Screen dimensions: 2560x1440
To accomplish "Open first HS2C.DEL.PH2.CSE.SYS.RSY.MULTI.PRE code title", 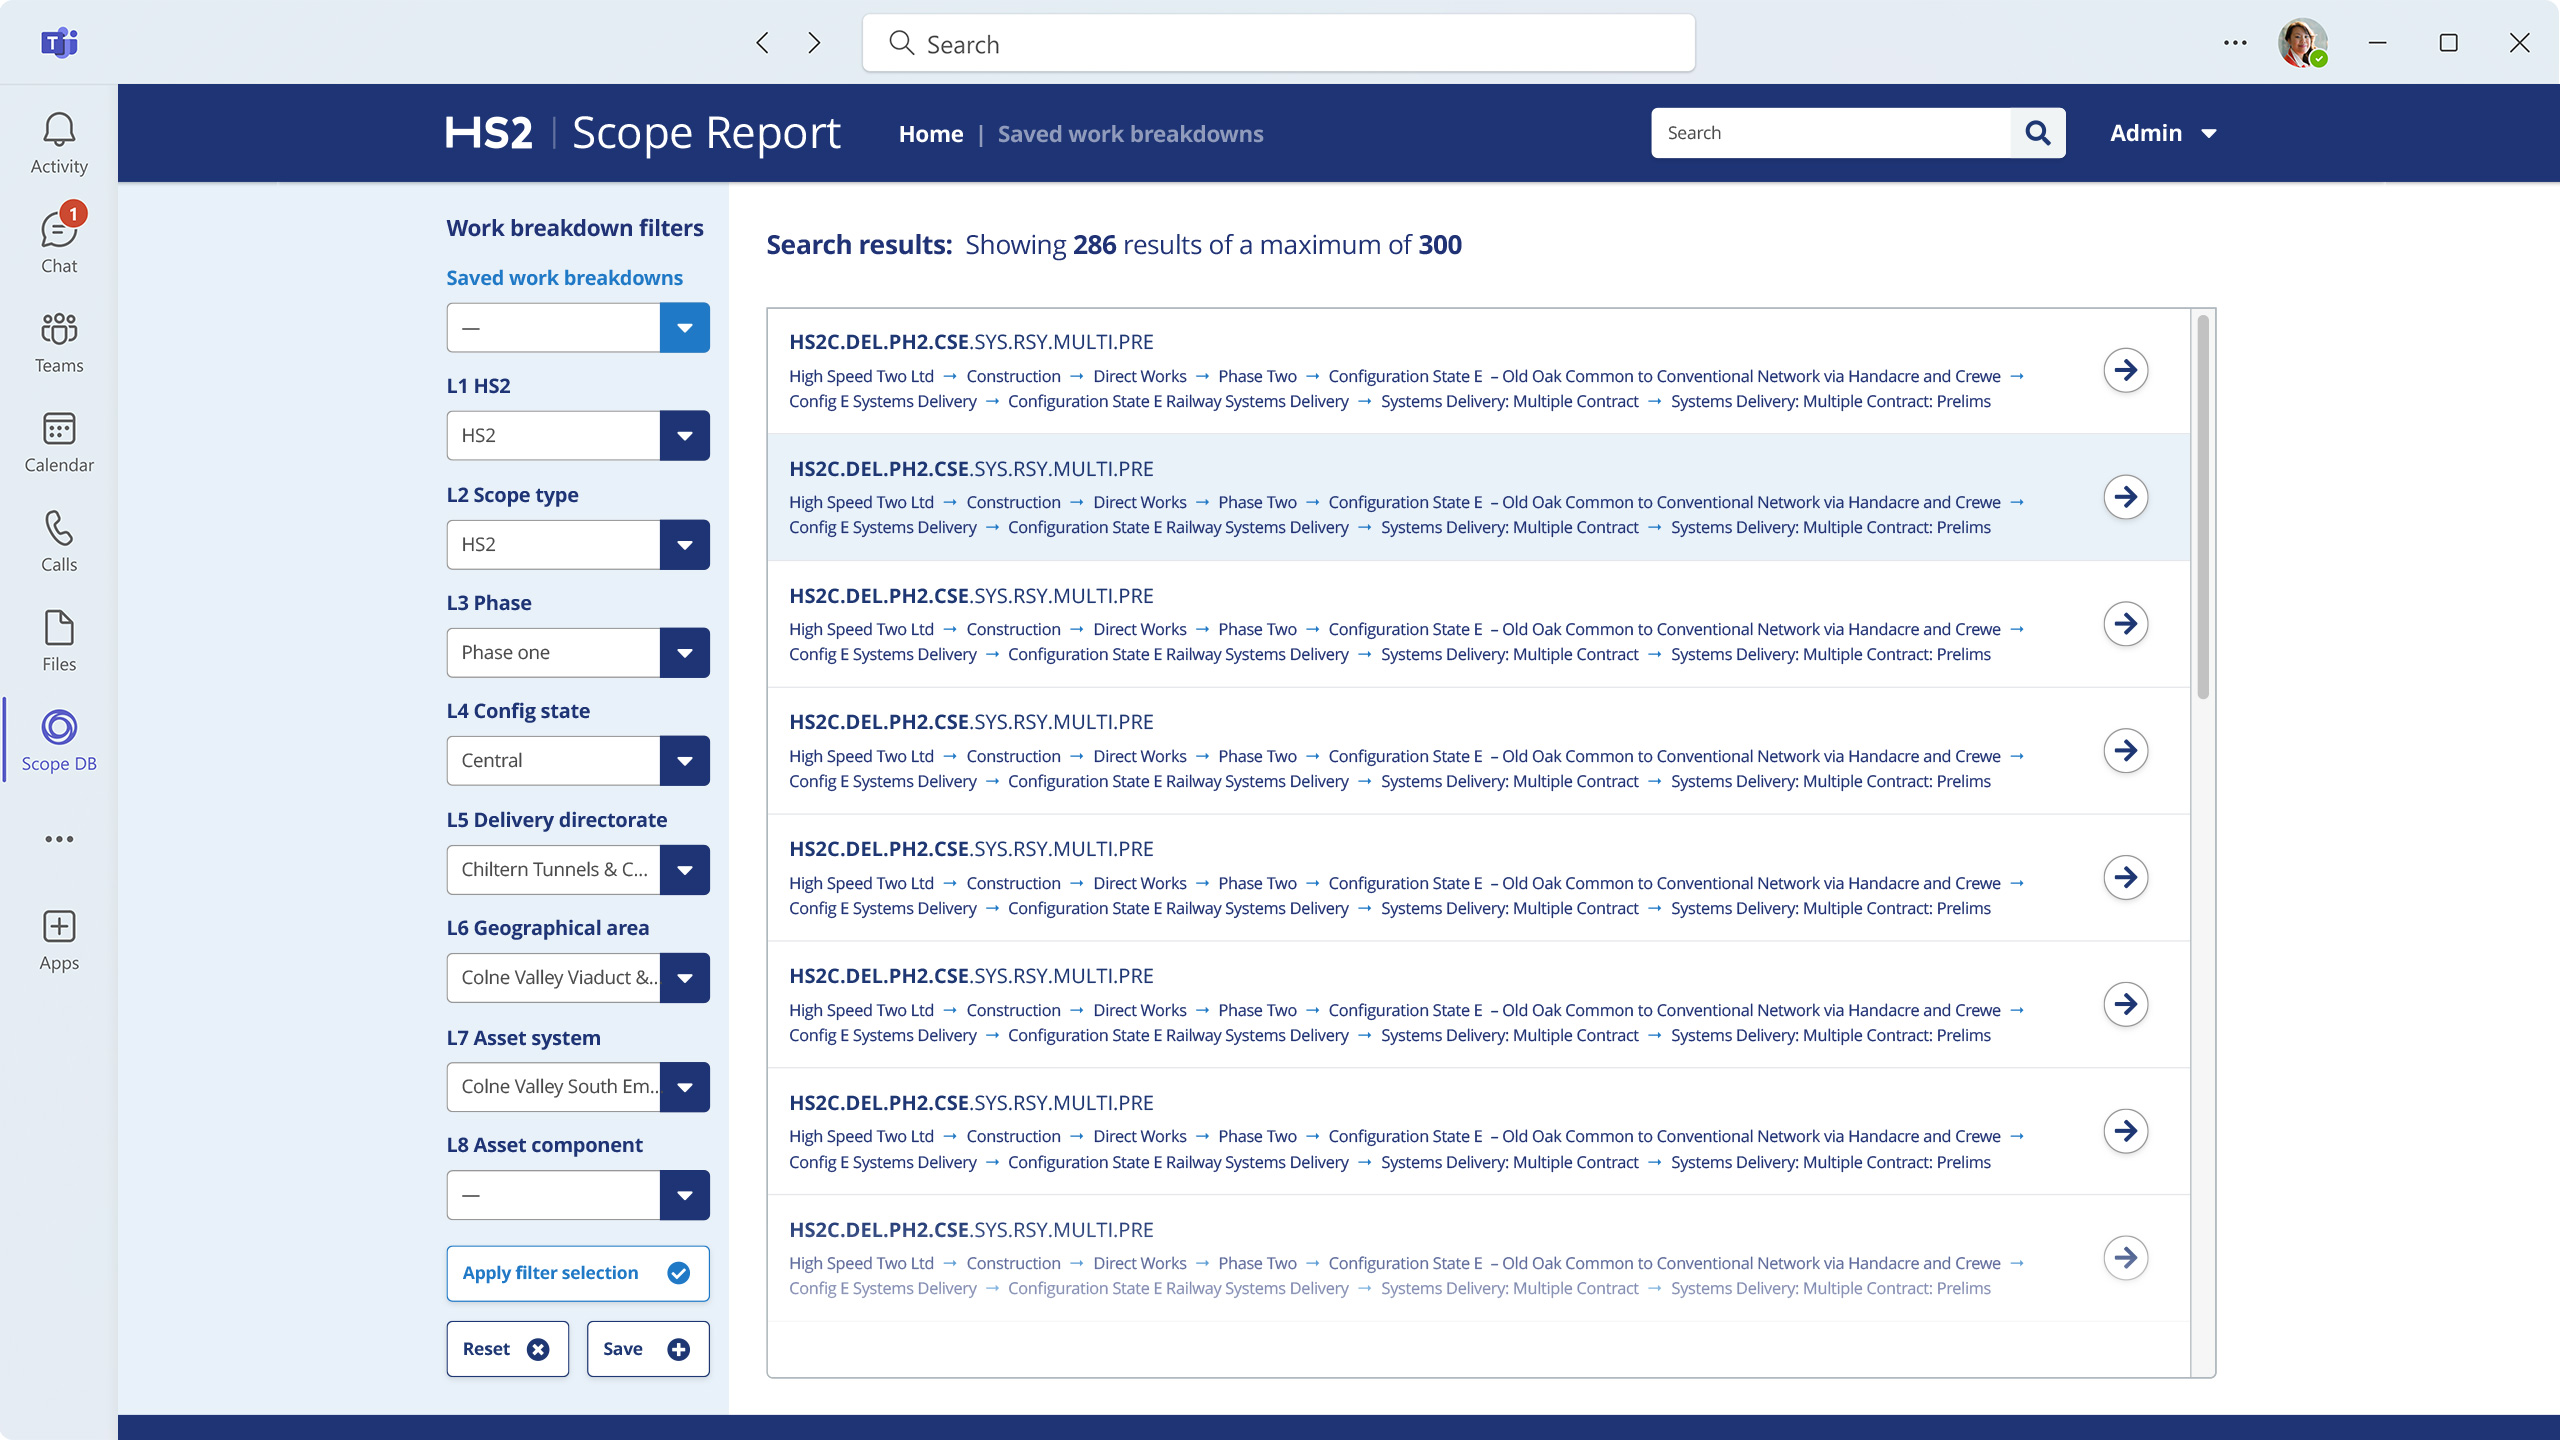I will click(x=971, y=342).
